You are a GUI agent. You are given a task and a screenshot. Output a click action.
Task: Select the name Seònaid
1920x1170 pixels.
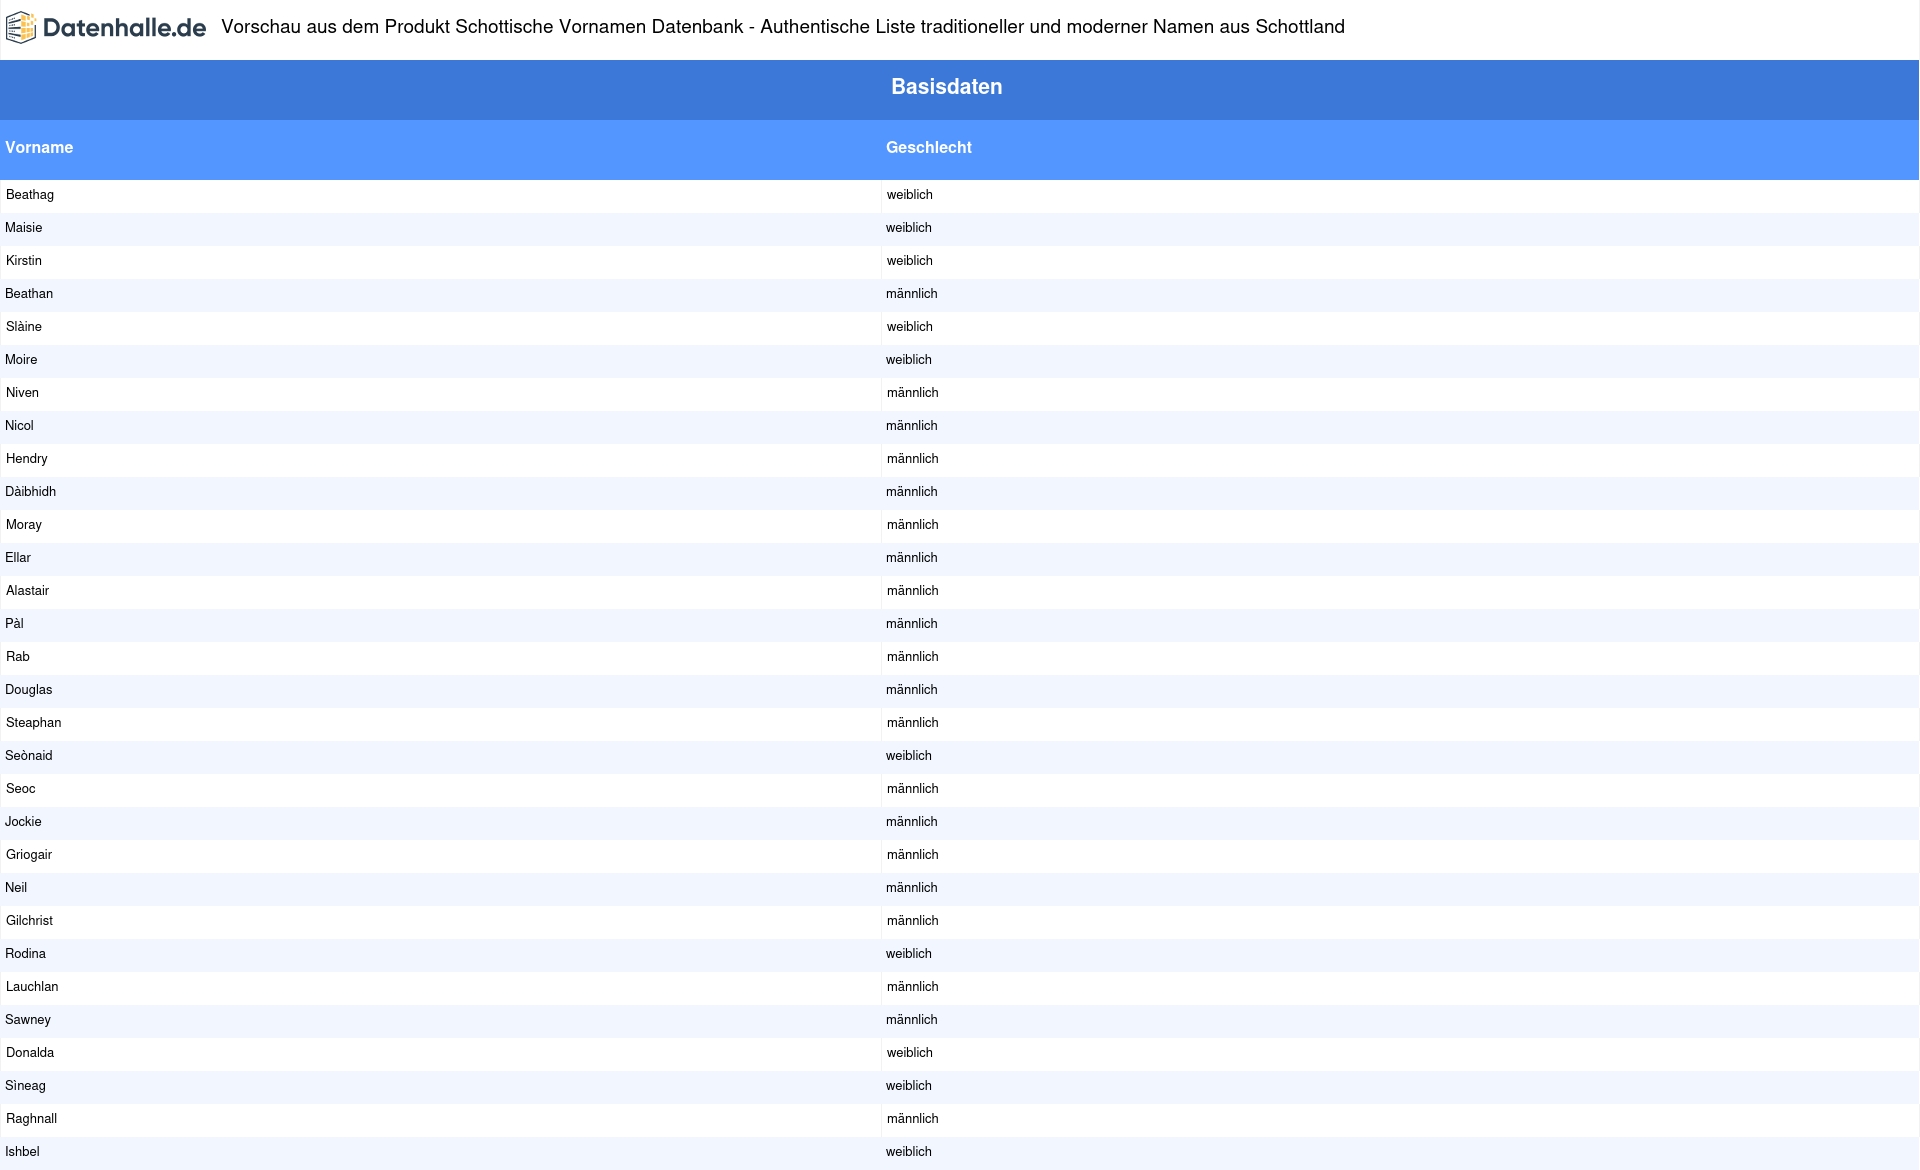(x=28, y=756)
